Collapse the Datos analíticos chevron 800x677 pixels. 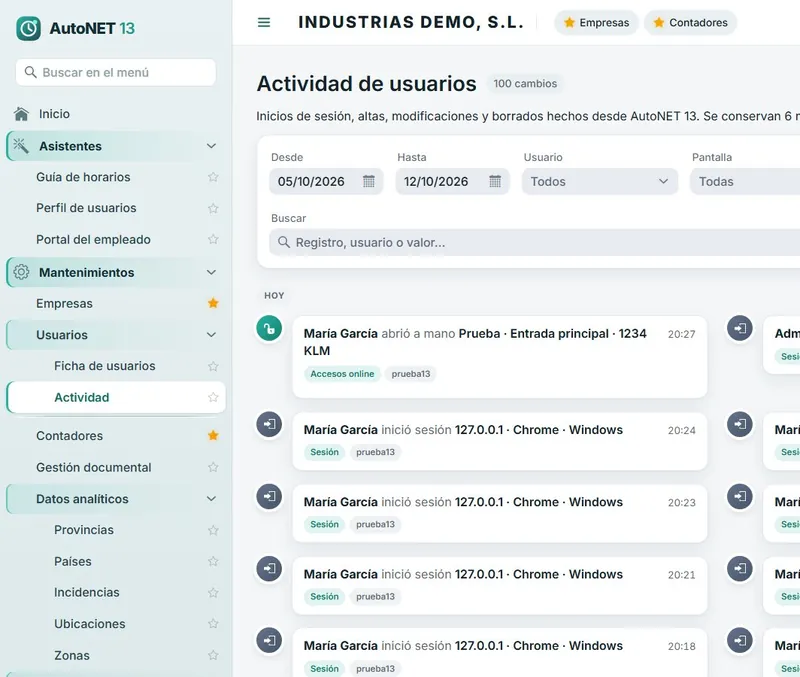211,498
